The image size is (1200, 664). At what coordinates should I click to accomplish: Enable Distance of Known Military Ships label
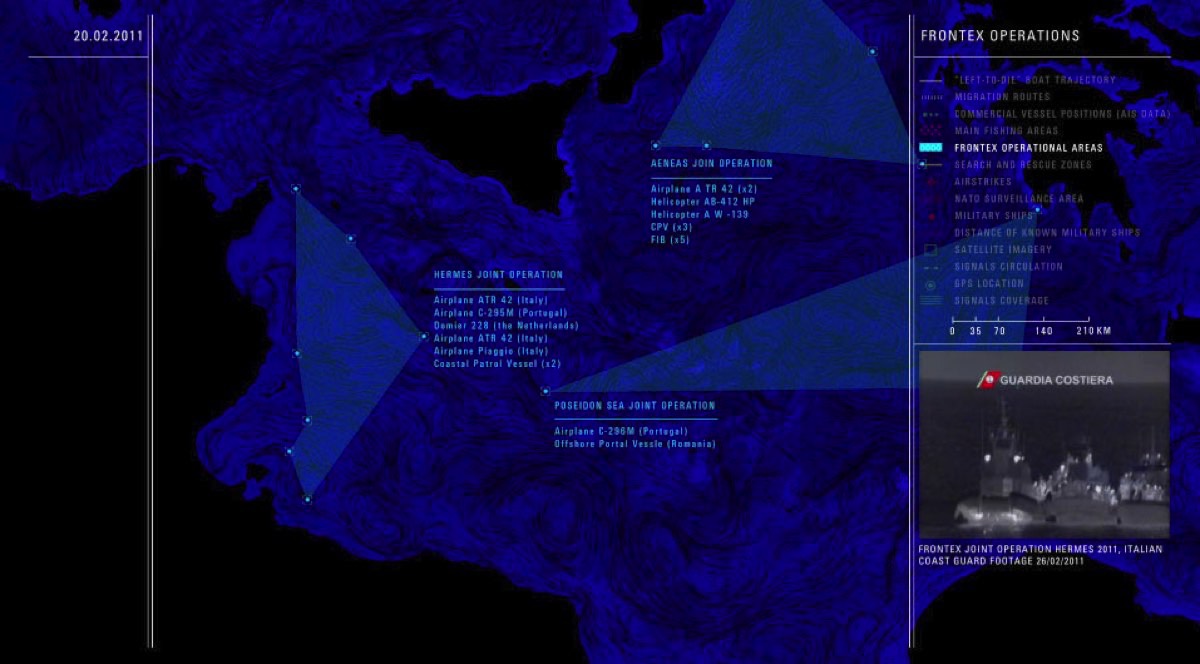[1046, 233]
